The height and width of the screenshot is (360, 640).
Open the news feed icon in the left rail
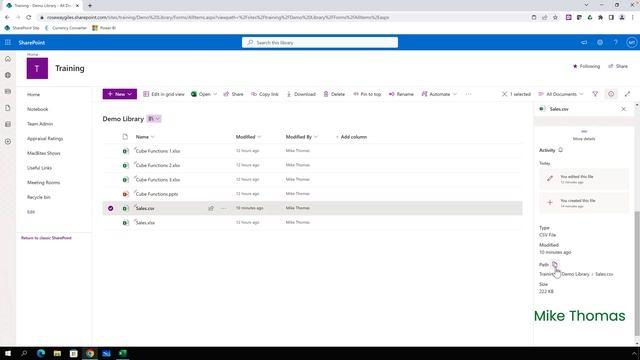(8, 91)
